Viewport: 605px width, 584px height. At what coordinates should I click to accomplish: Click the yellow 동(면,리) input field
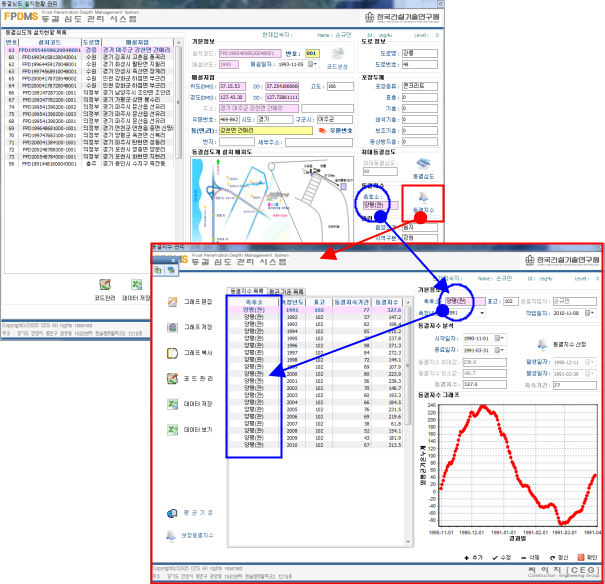coord(266,131)
